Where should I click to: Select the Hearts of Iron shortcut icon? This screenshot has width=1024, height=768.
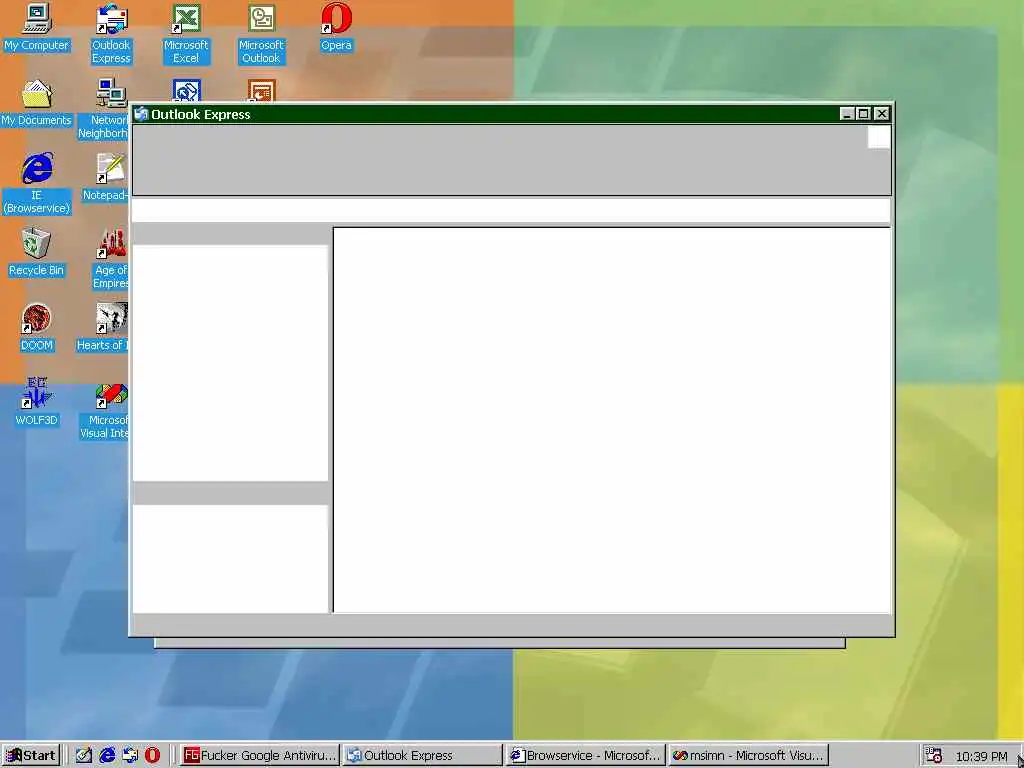click(x=103, y=328)
